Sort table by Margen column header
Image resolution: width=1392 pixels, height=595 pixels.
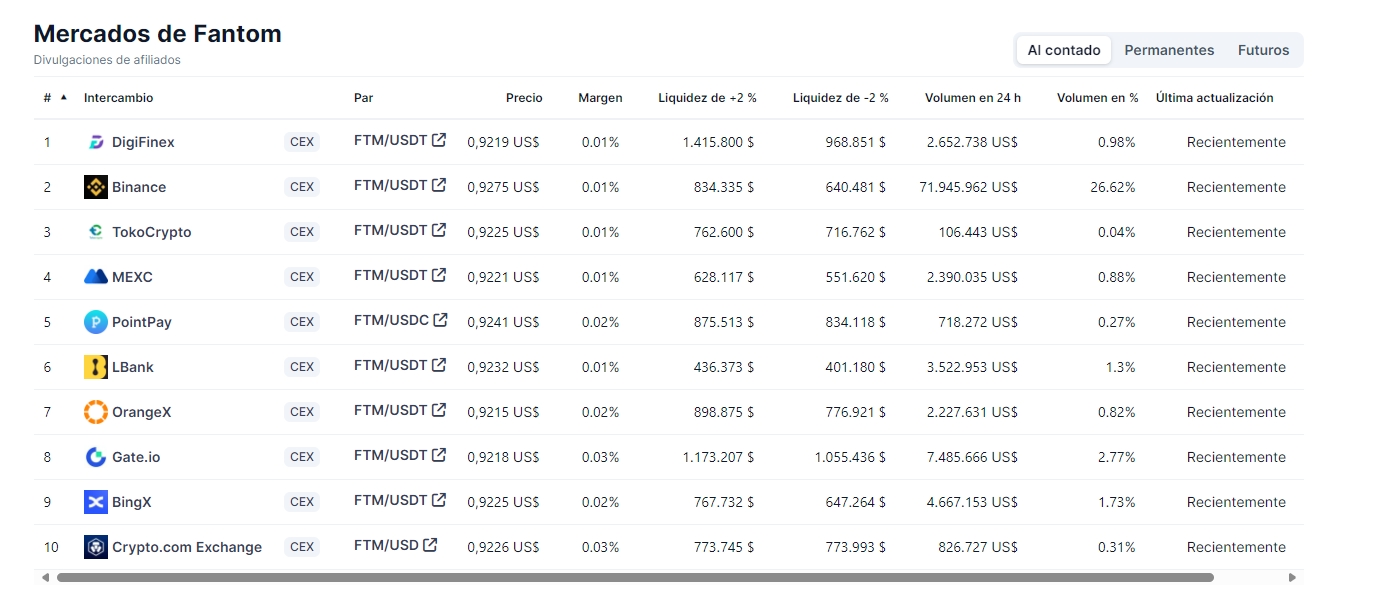click(x=600, y=98)
